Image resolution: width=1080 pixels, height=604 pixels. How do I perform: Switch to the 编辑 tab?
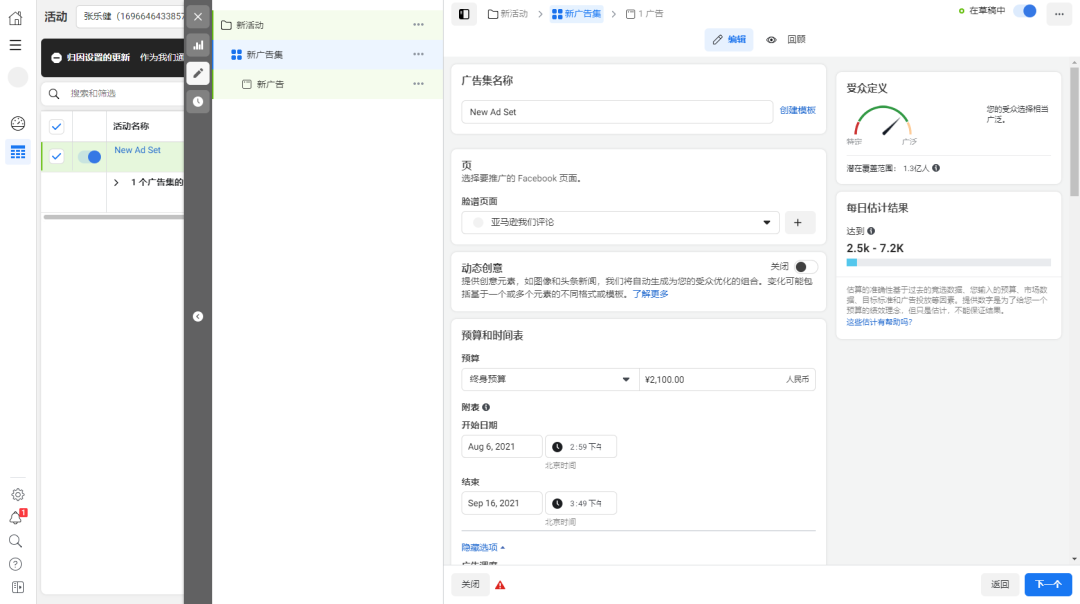pos(729,39)
